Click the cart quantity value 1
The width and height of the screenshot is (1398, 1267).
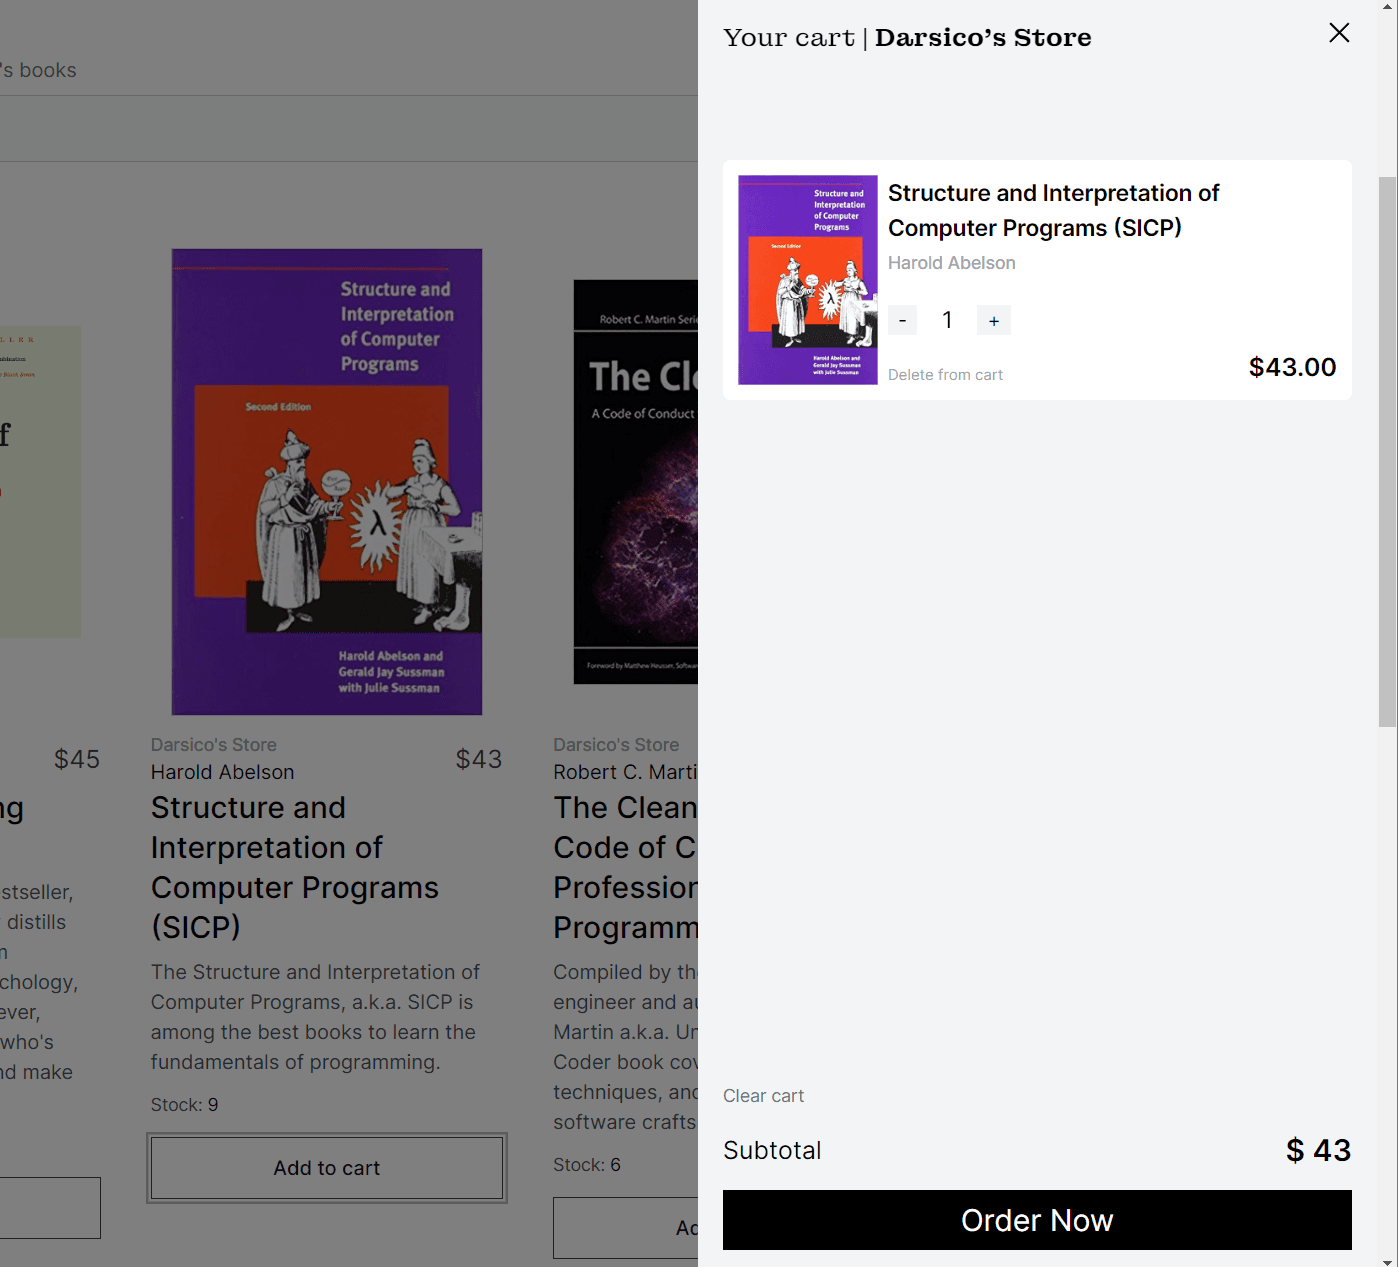pos(947,320)
